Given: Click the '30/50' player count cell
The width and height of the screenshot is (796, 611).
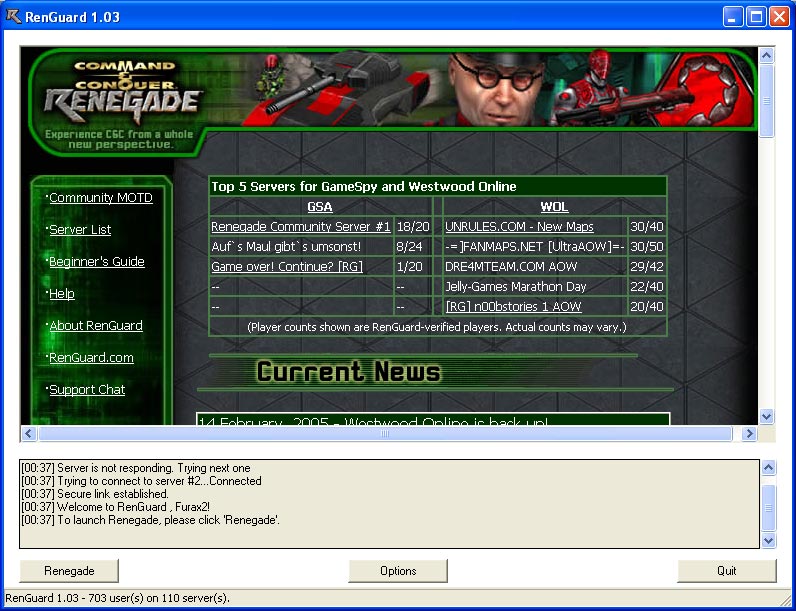Looking at the screenshot, I should coord(646,247).
